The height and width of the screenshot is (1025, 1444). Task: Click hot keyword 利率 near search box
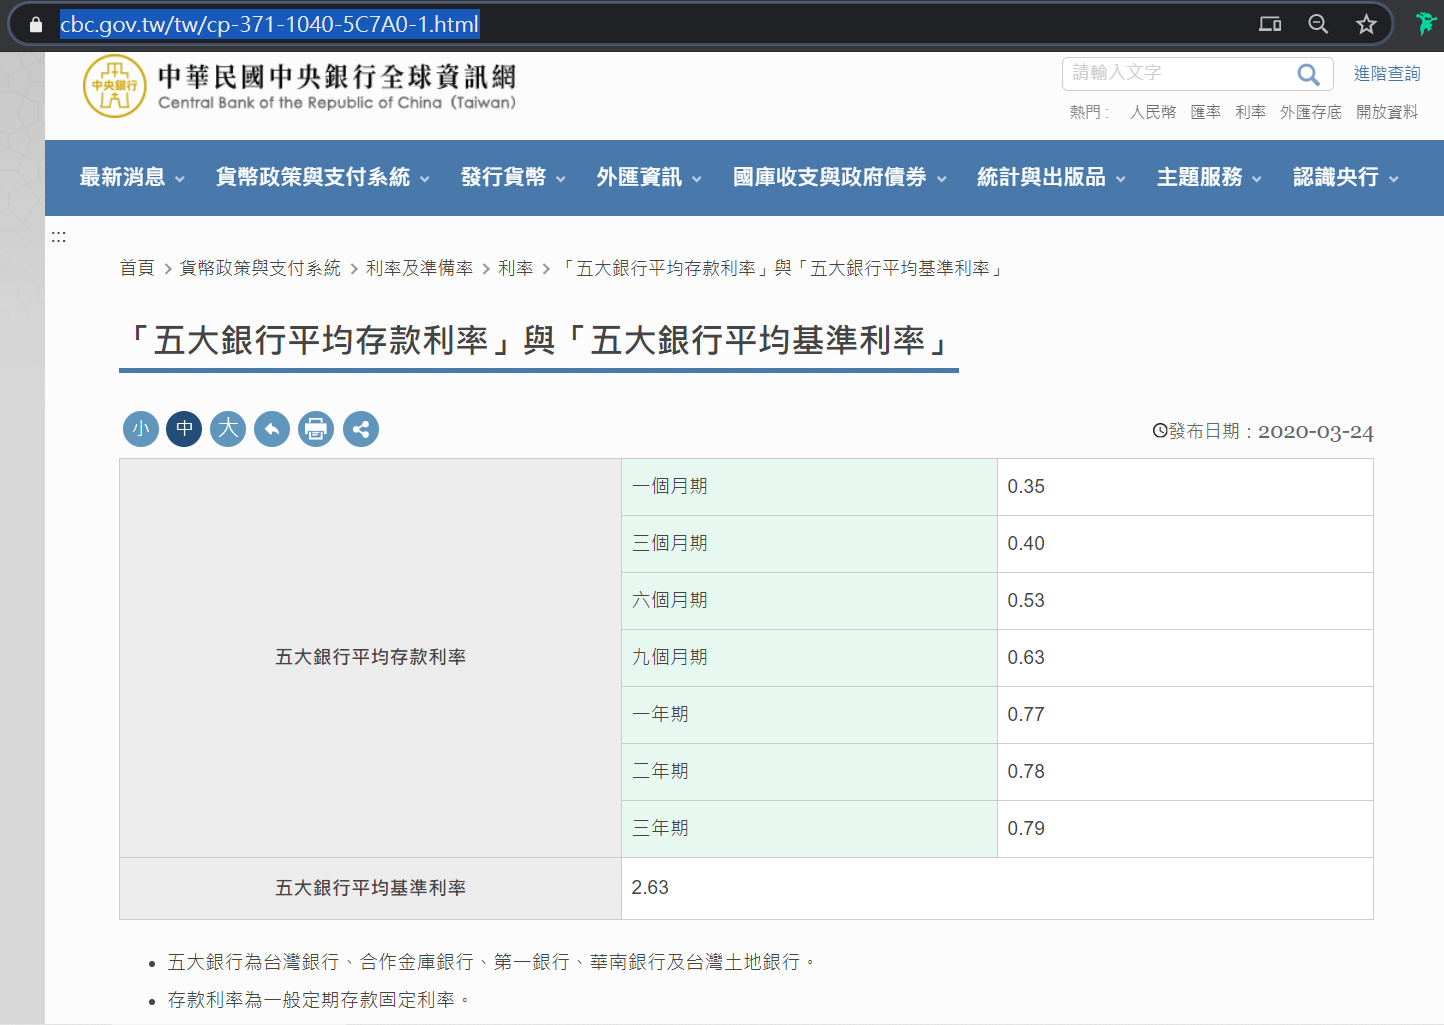click(1250, 112)
